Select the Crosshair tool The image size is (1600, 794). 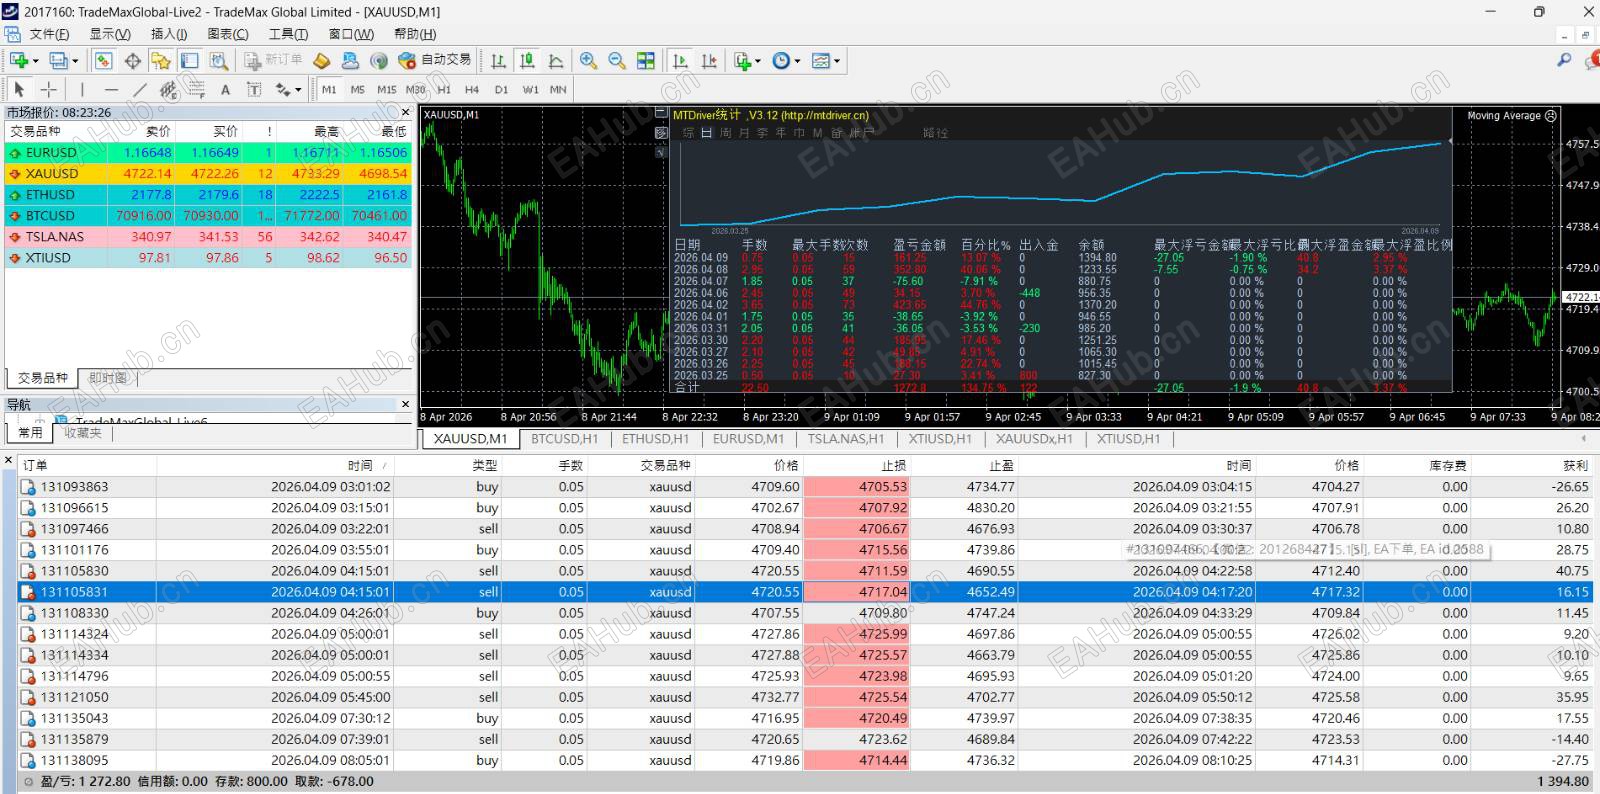pyautogui.click(x=48, y=89)
